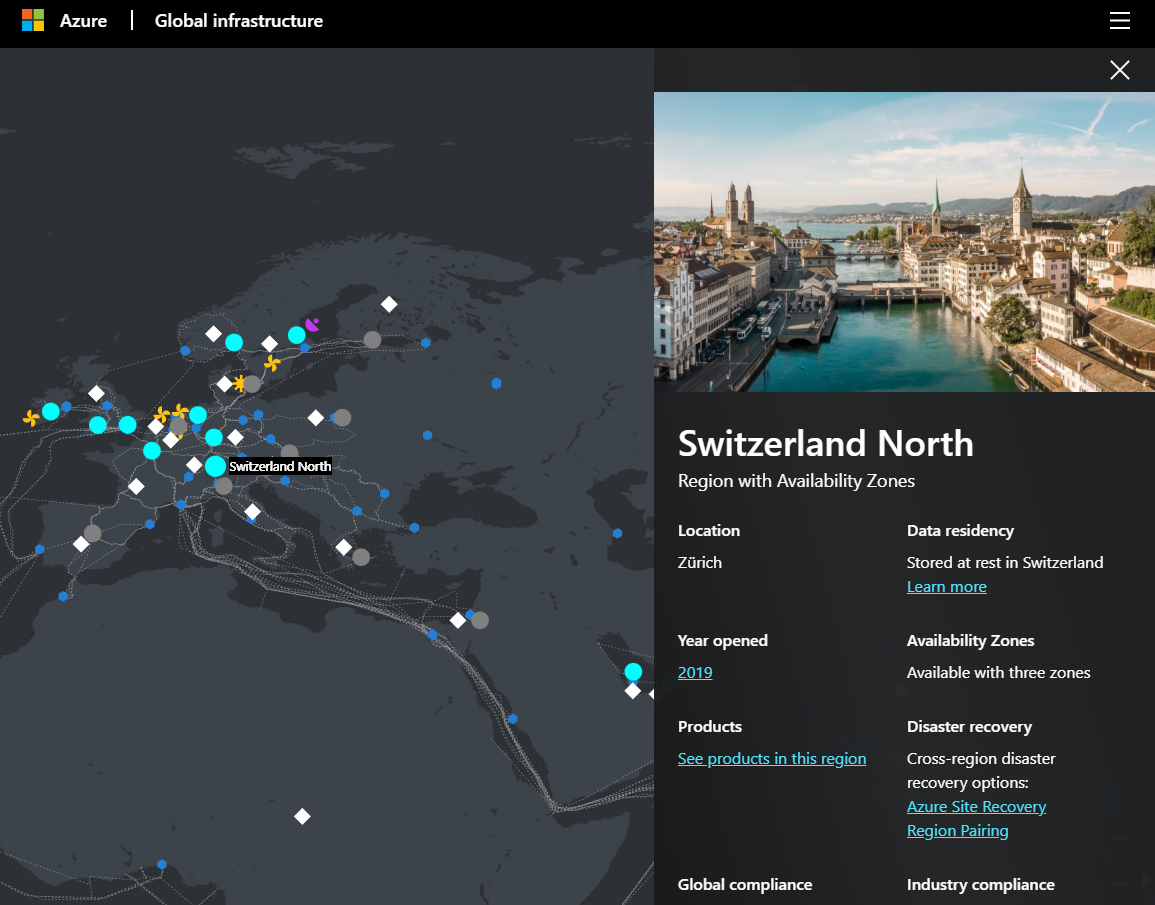The width and height of the screenshot is (1155, 905).
Task: Open the Region Pairing link
Action: tap(958, 831)
